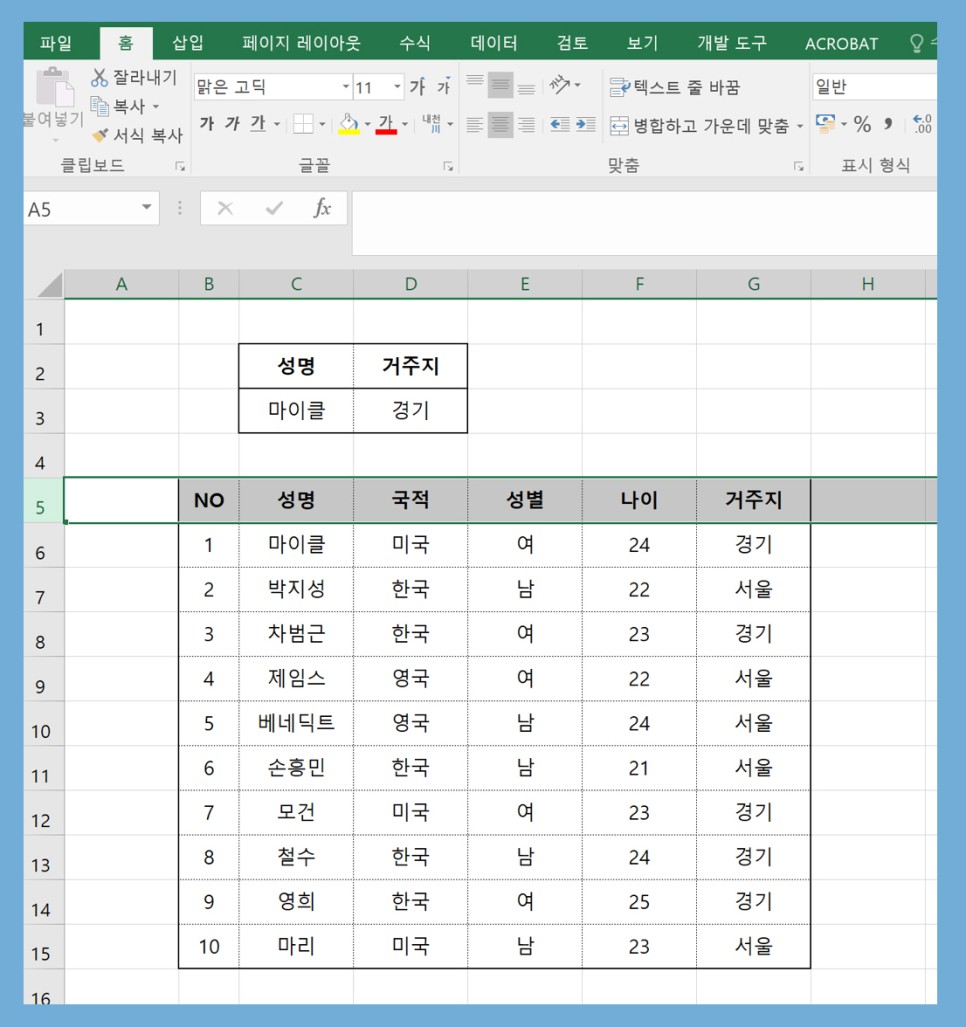Open the font name dropdown

pyautogui.click(x=346, y=86)
